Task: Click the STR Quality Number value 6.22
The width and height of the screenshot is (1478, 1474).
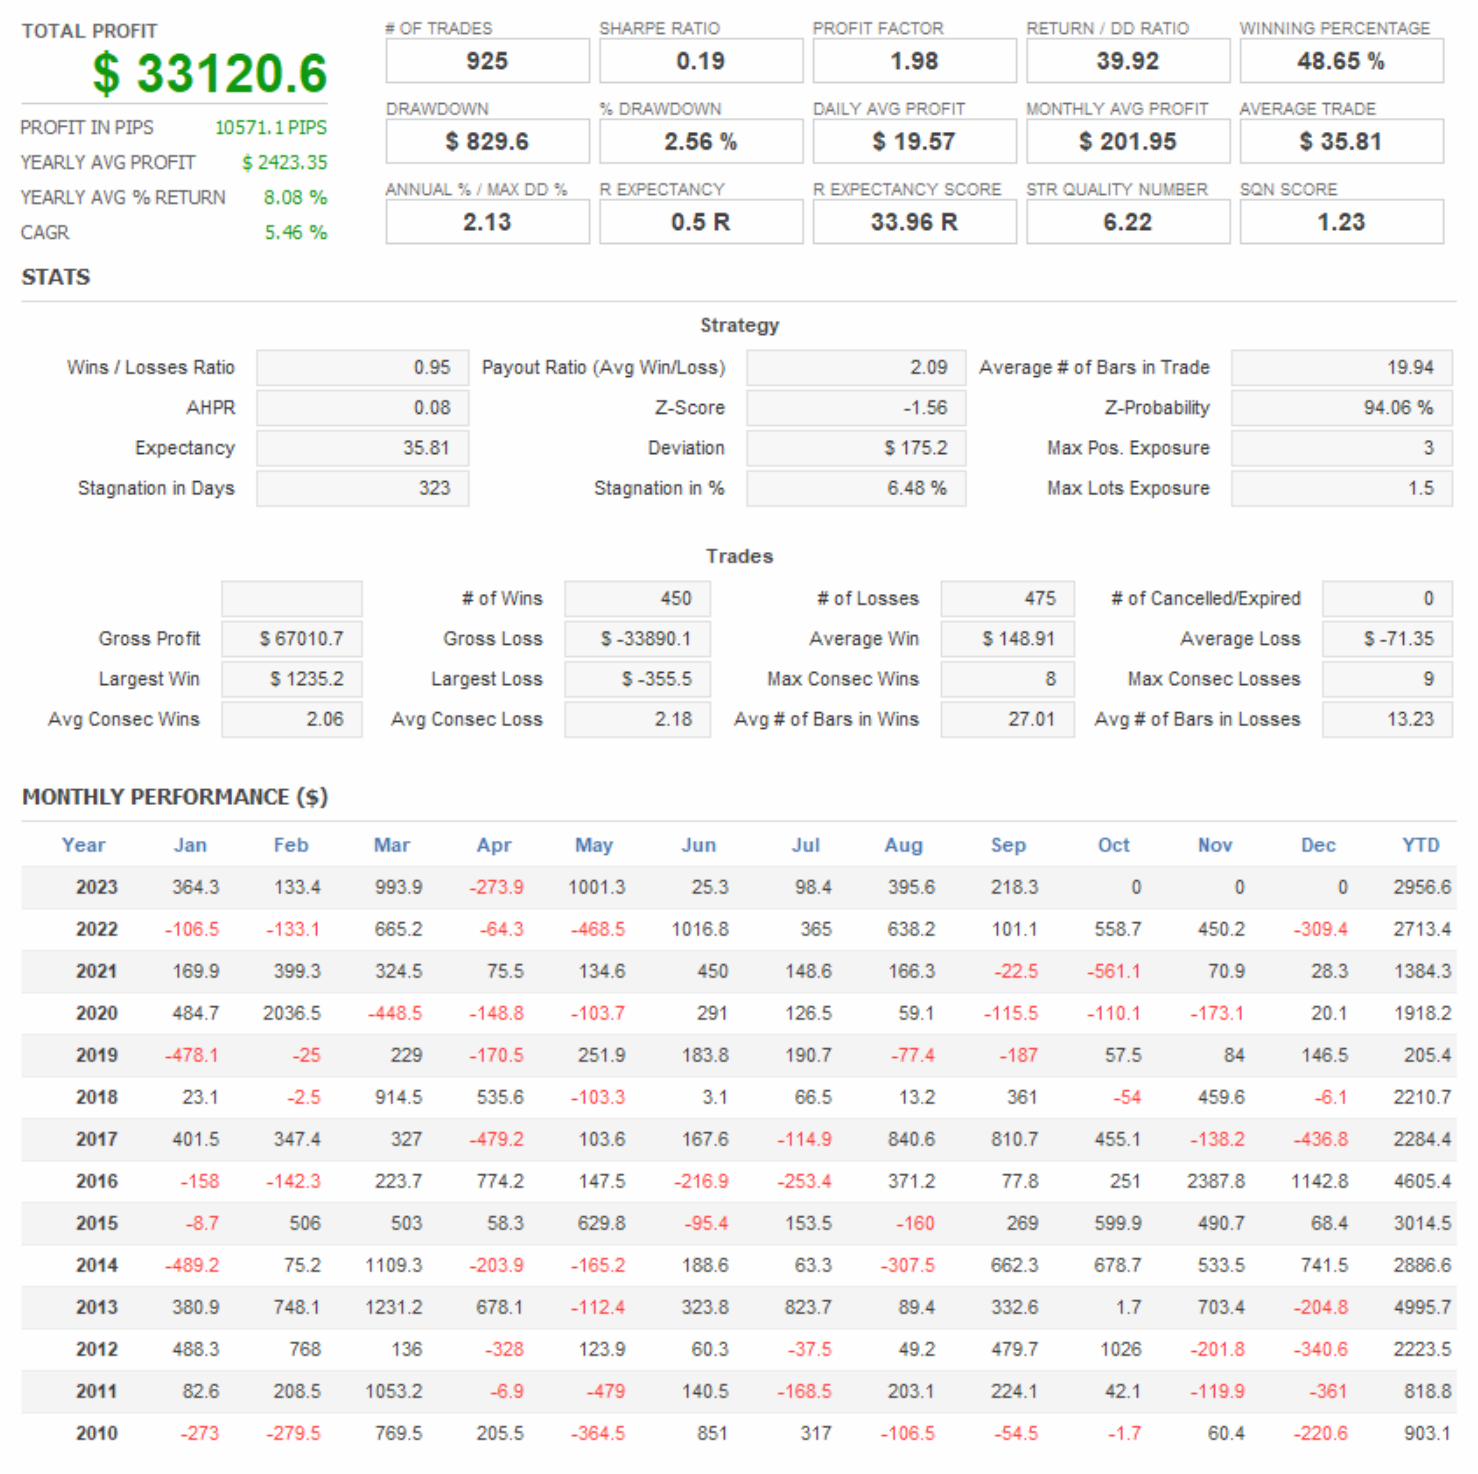Action: [1128, 222]
